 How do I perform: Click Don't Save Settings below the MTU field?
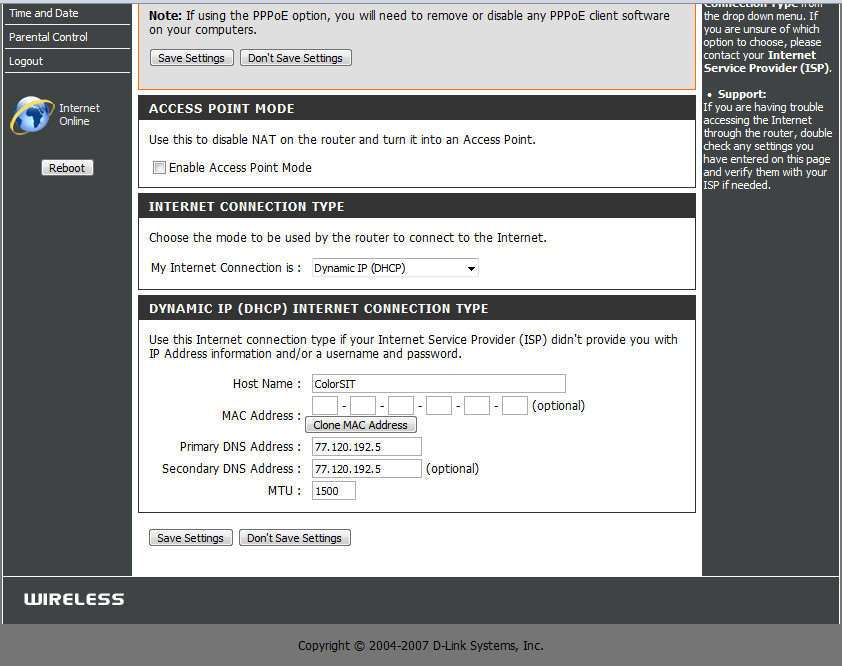point(294,538)
